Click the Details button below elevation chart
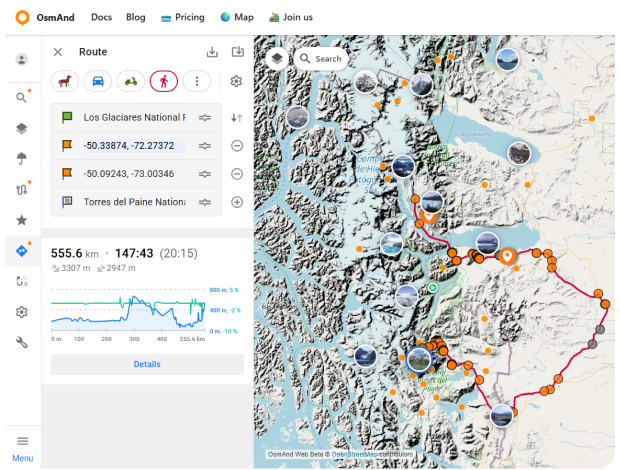This screenshot has width=620, height=470. pyautogui.click(x=147, y=364)
